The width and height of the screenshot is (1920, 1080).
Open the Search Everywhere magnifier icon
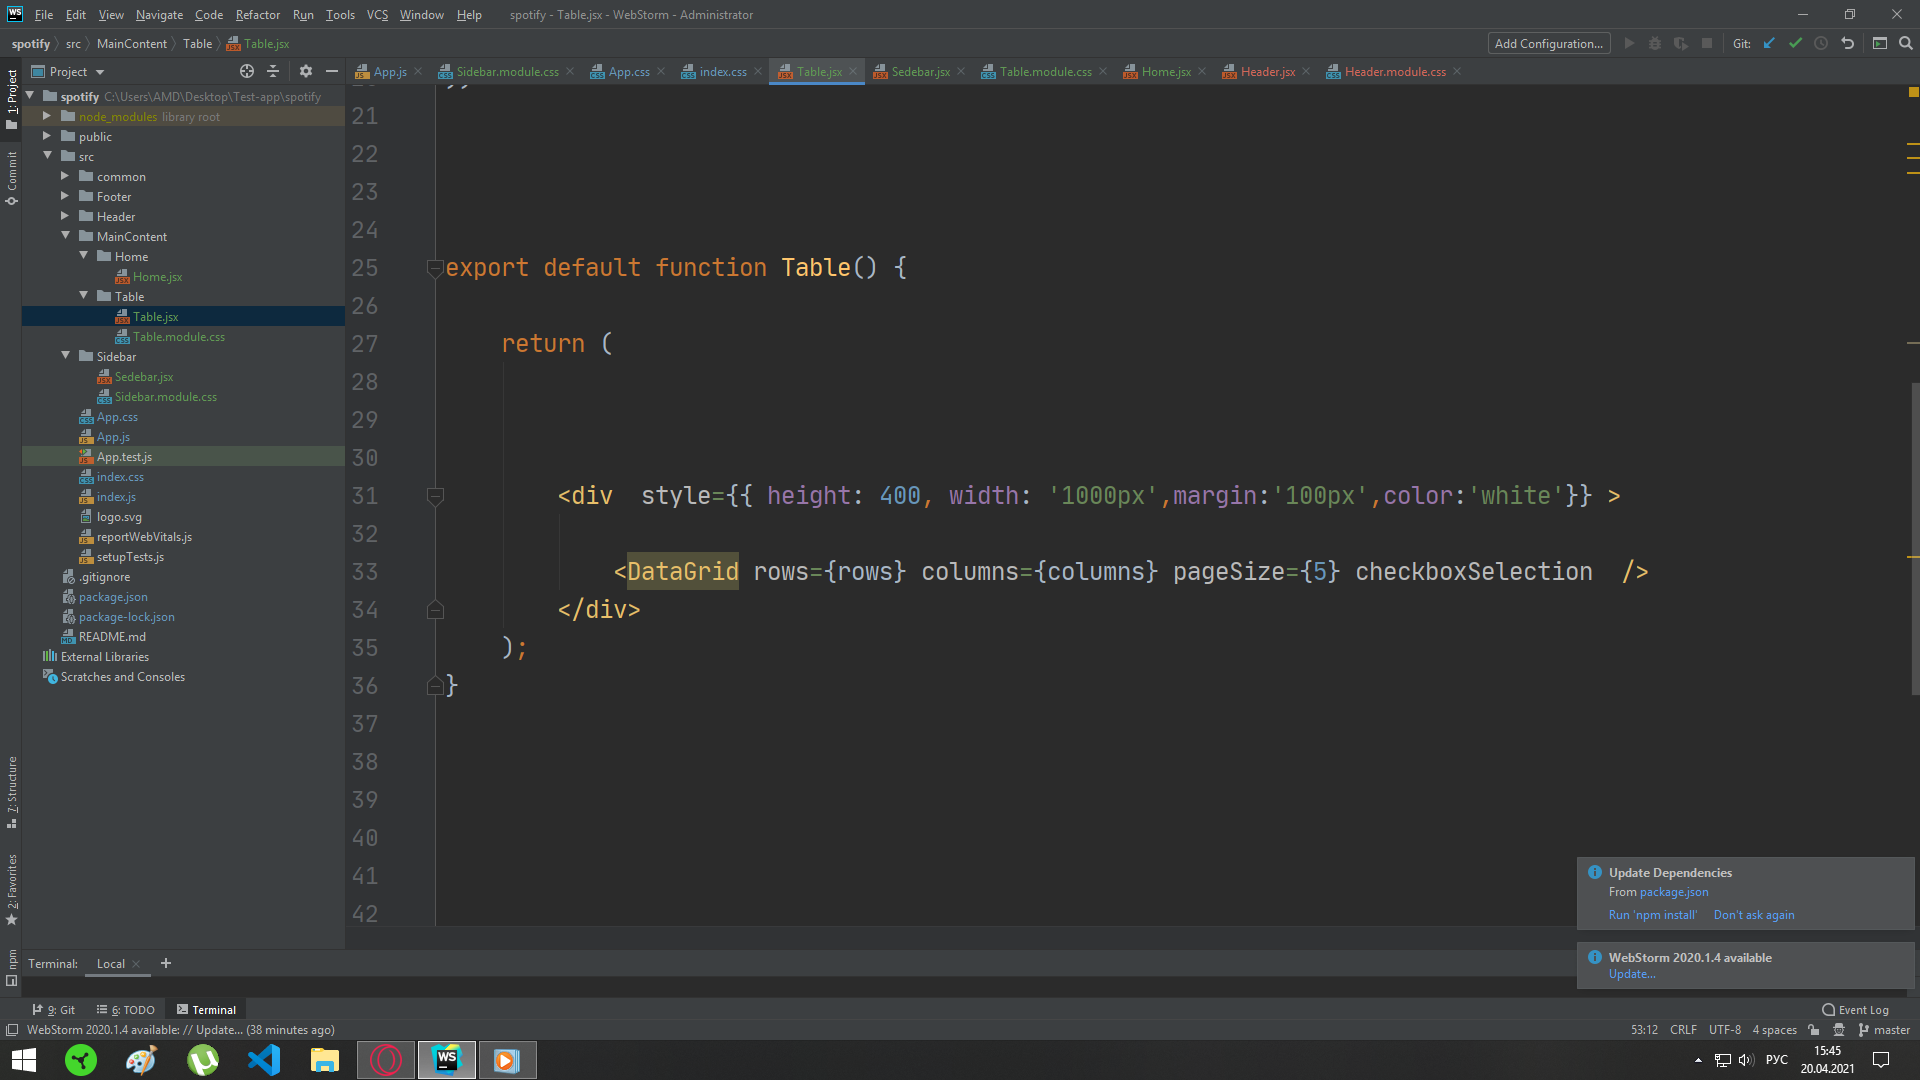pos(1906,43)
